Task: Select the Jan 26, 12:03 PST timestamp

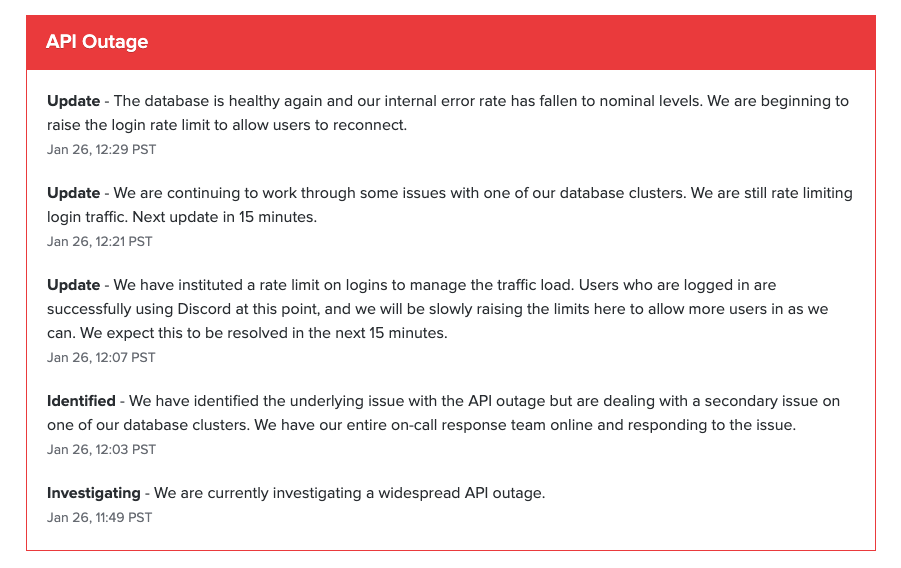Action: click(x=101, y=450)
